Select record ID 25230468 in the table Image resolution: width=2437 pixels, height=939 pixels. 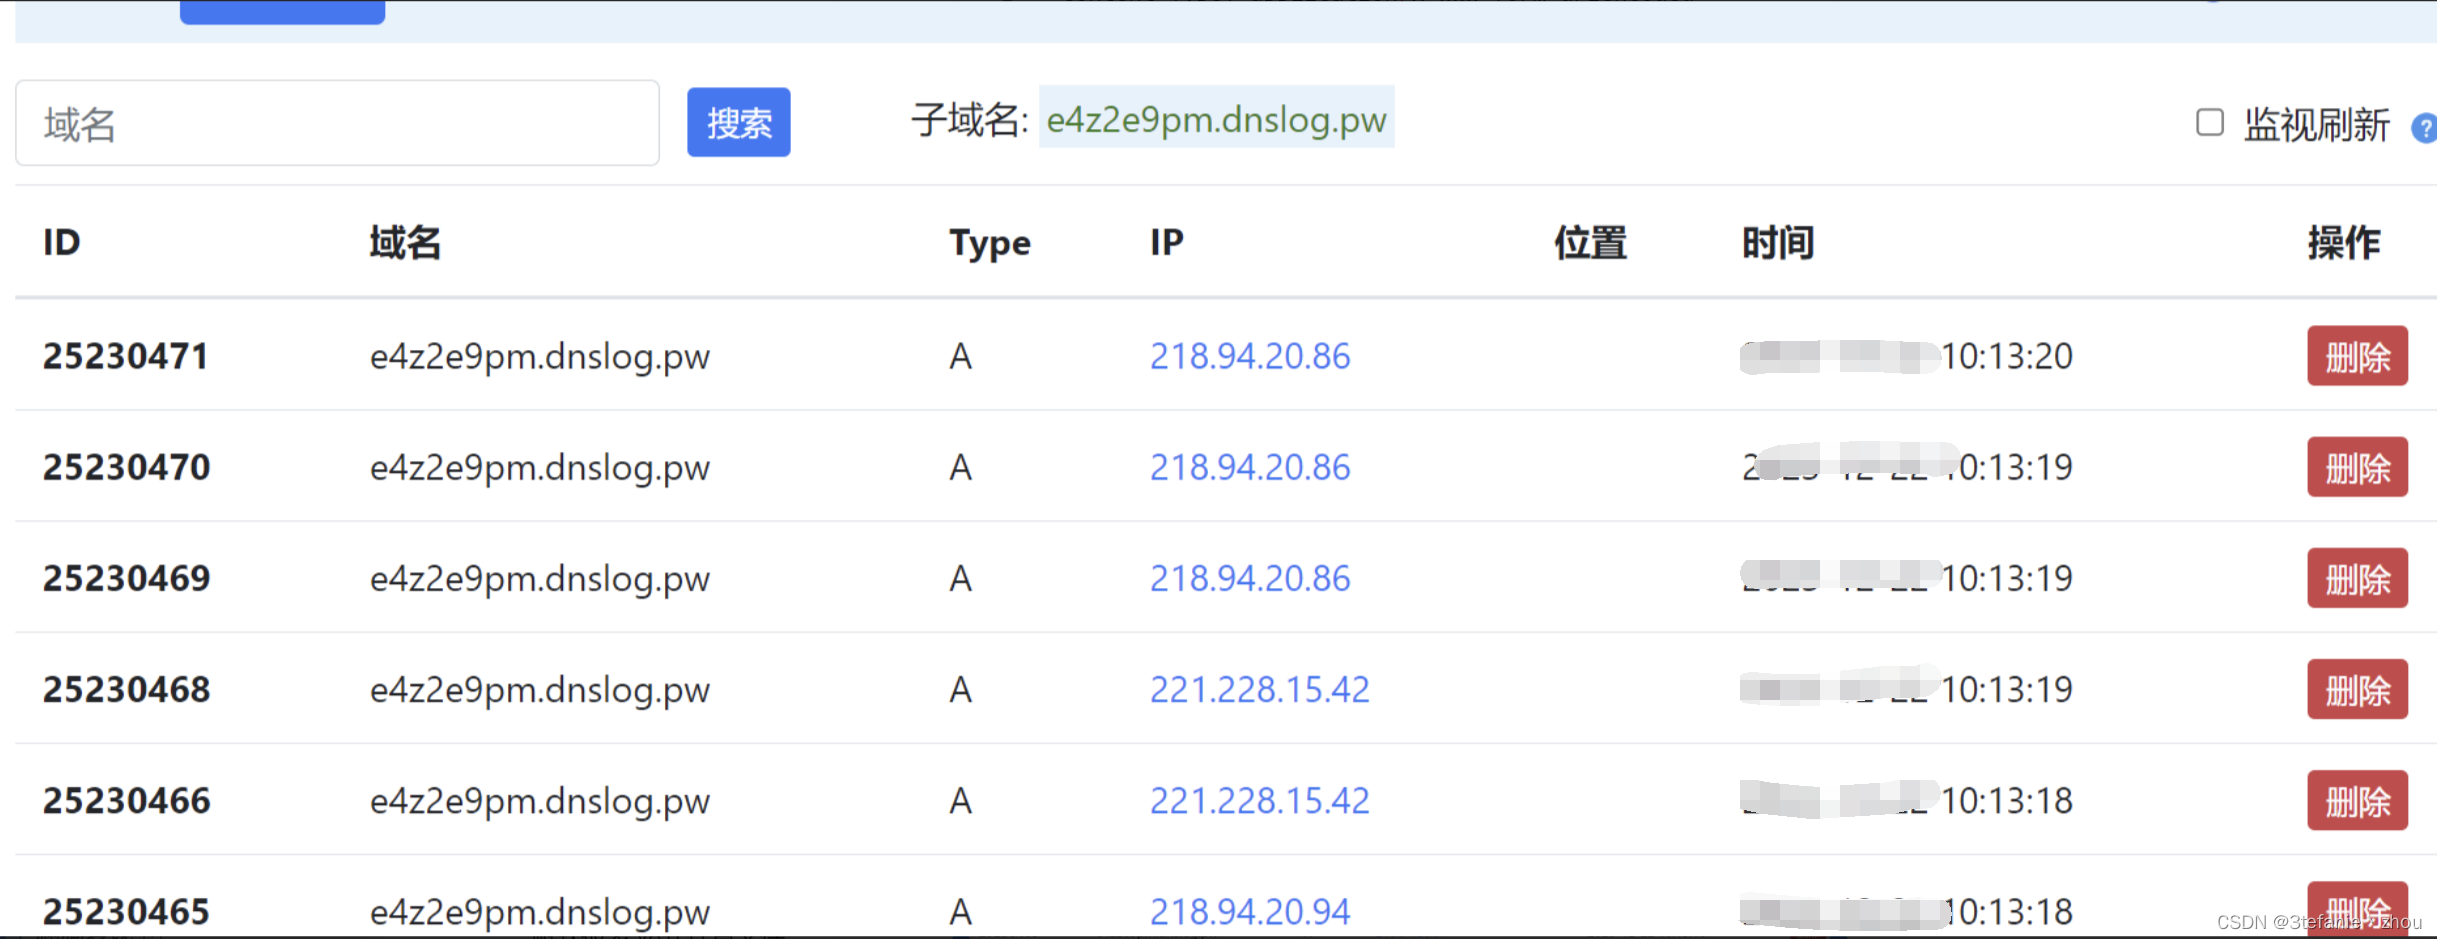pyautogui.click(x=126, y=688)
